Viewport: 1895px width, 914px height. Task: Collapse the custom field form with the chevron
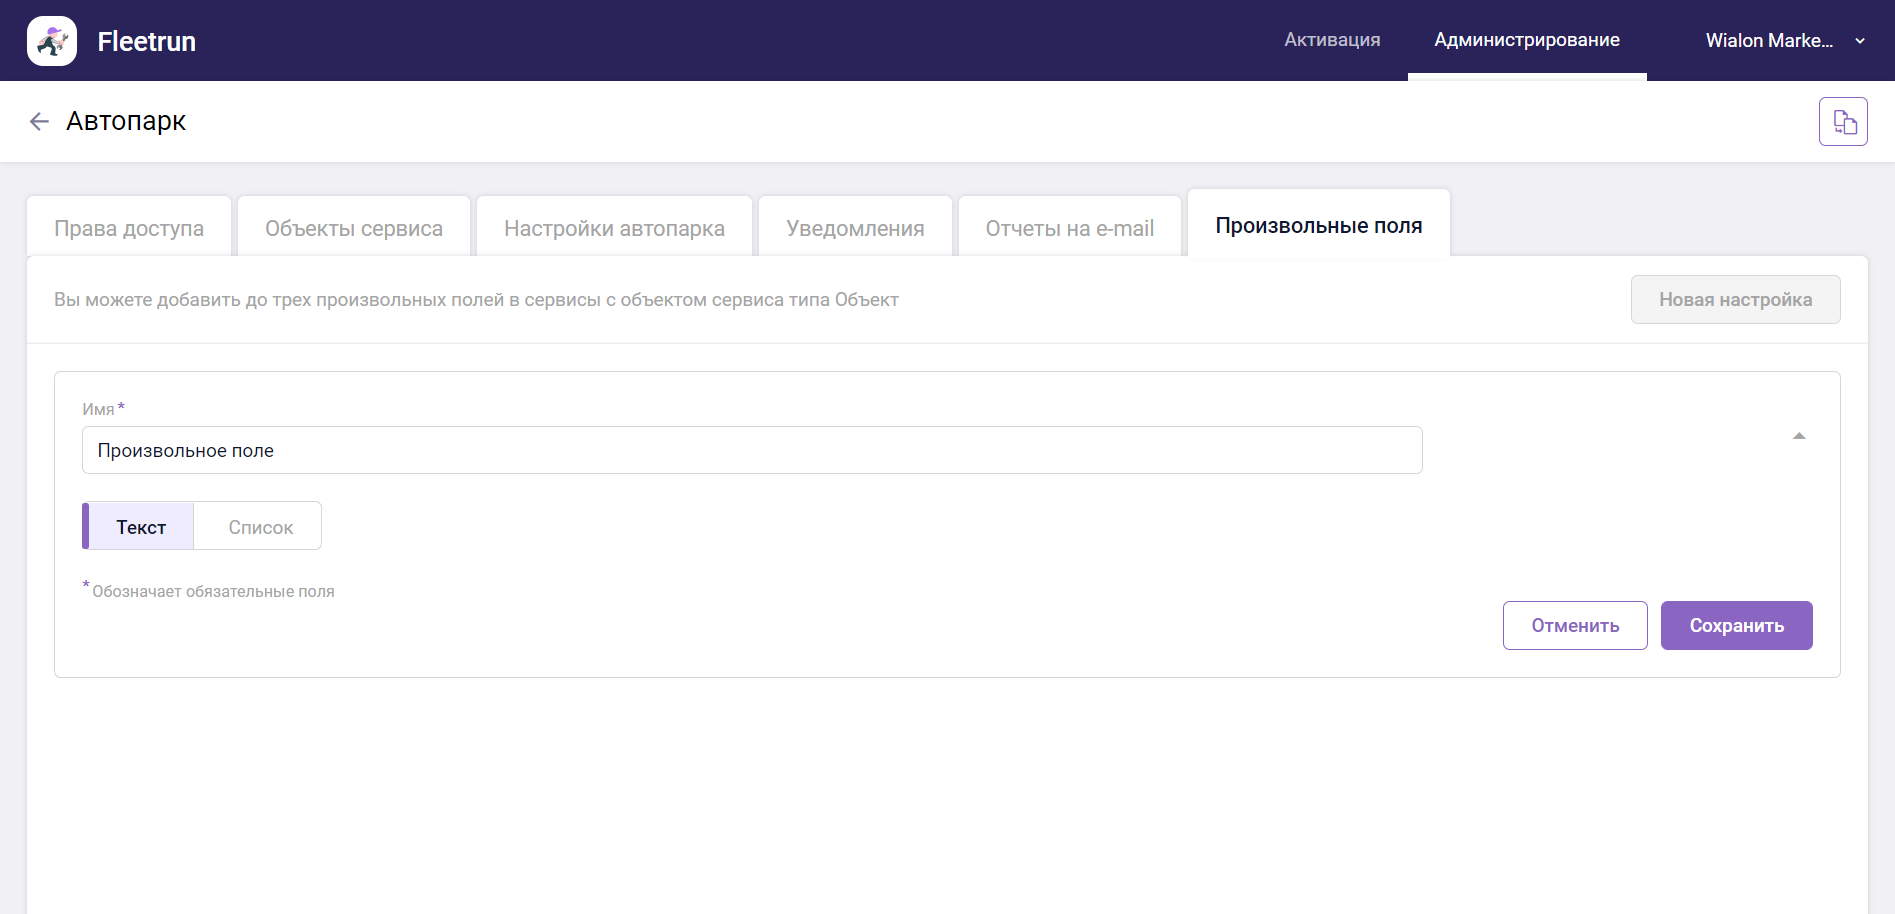pyautogui.click(x=1798, y=436)
